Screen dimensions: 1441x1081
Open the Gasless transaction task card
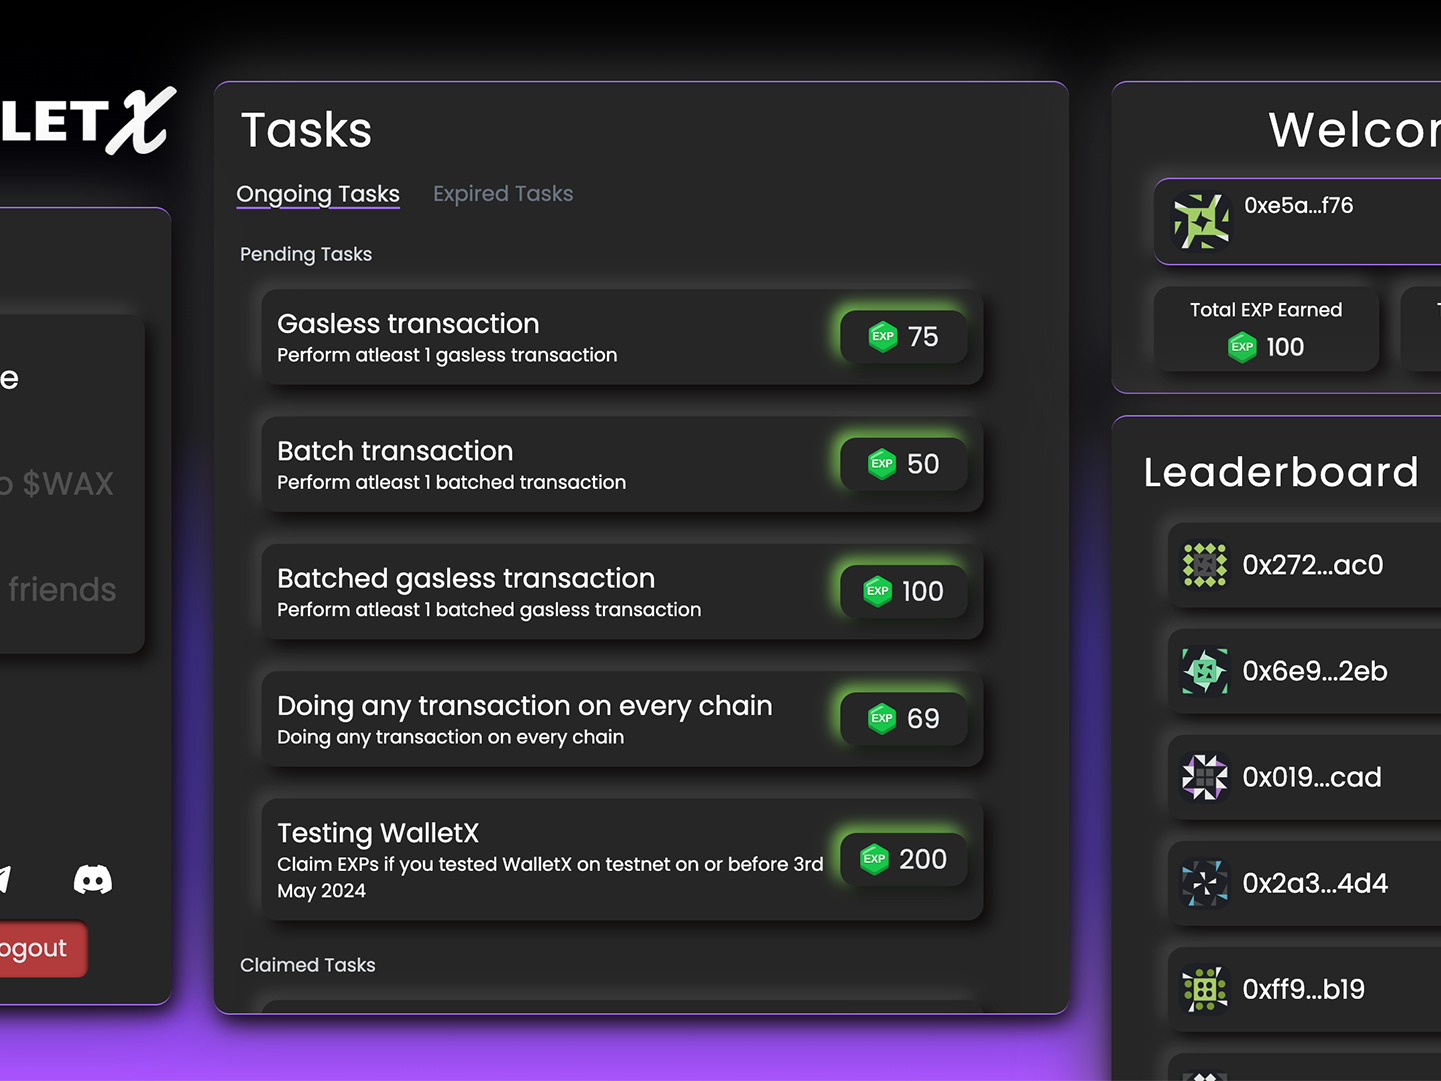622,337
